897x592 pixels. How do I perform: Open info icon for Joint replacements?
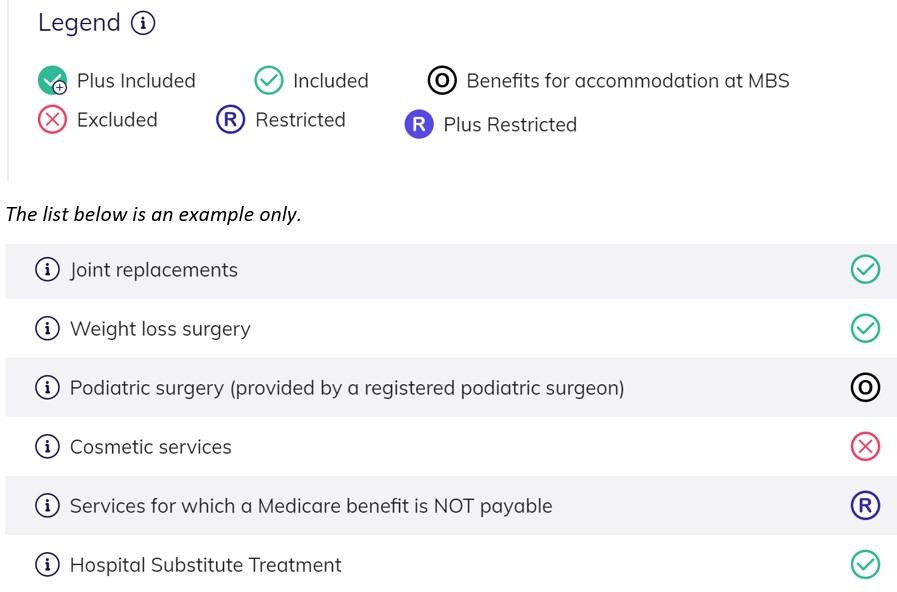point(47,269)
